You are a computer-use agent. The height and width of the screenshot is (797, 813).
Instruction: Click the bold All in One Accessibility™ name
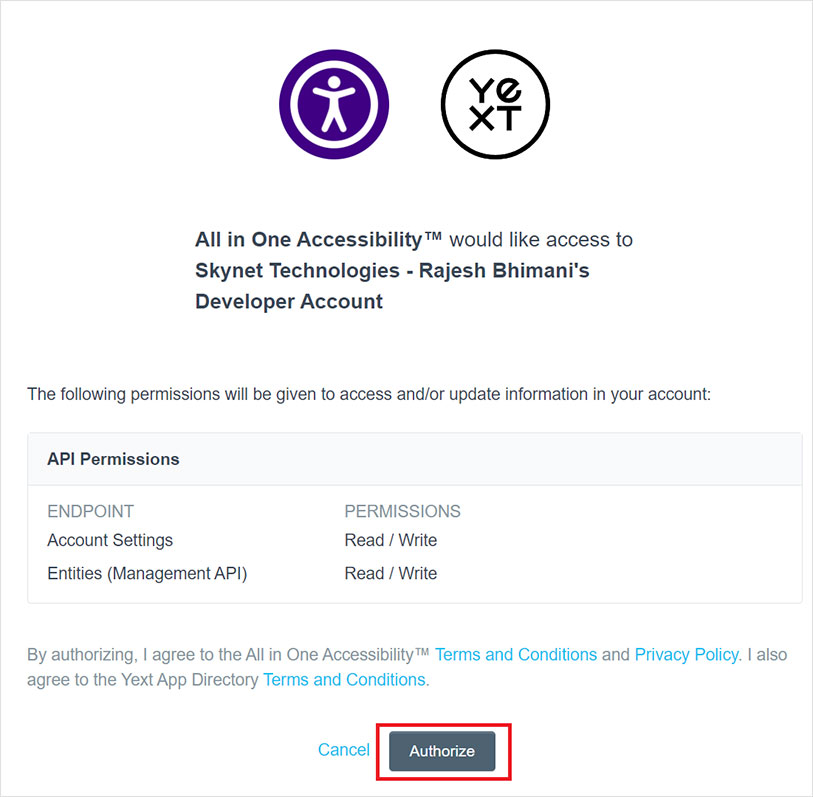pyautogui.click(x=319, y=240)
